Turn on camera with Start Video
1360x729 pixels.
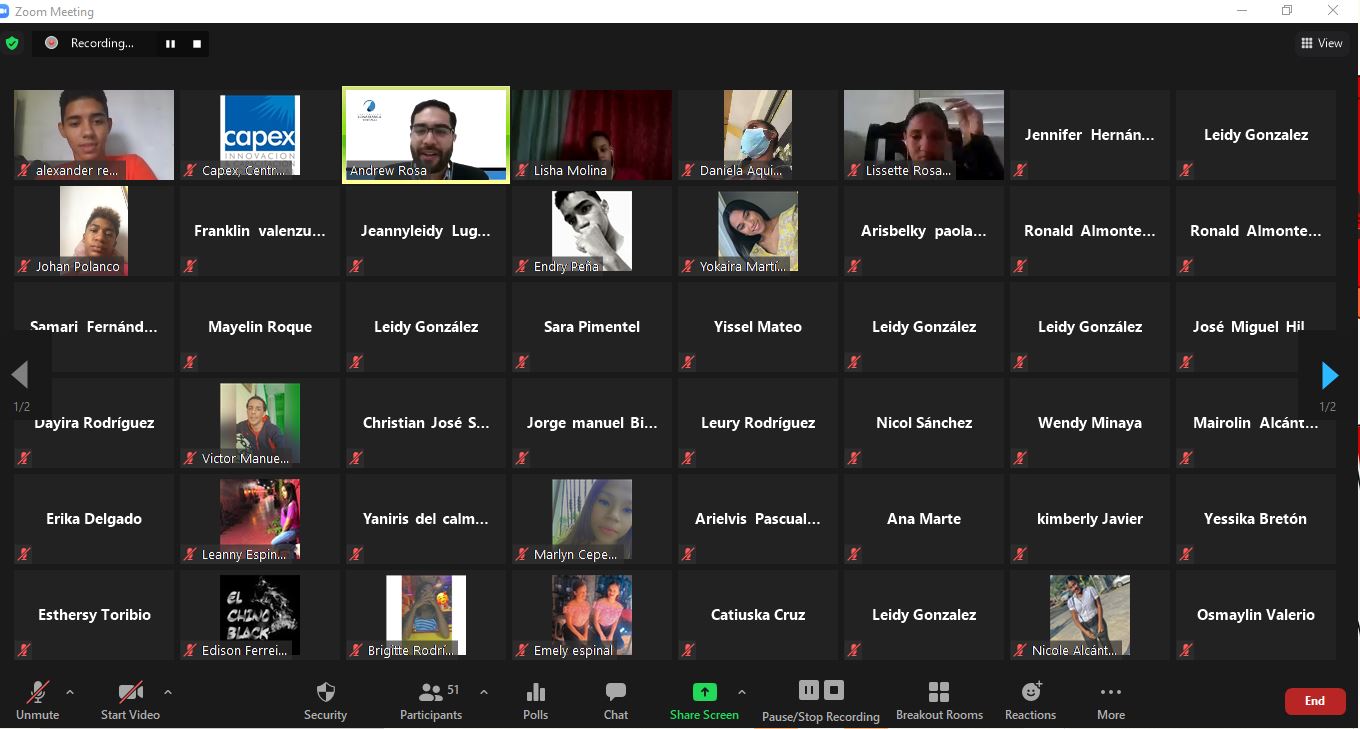coord(130,700)
